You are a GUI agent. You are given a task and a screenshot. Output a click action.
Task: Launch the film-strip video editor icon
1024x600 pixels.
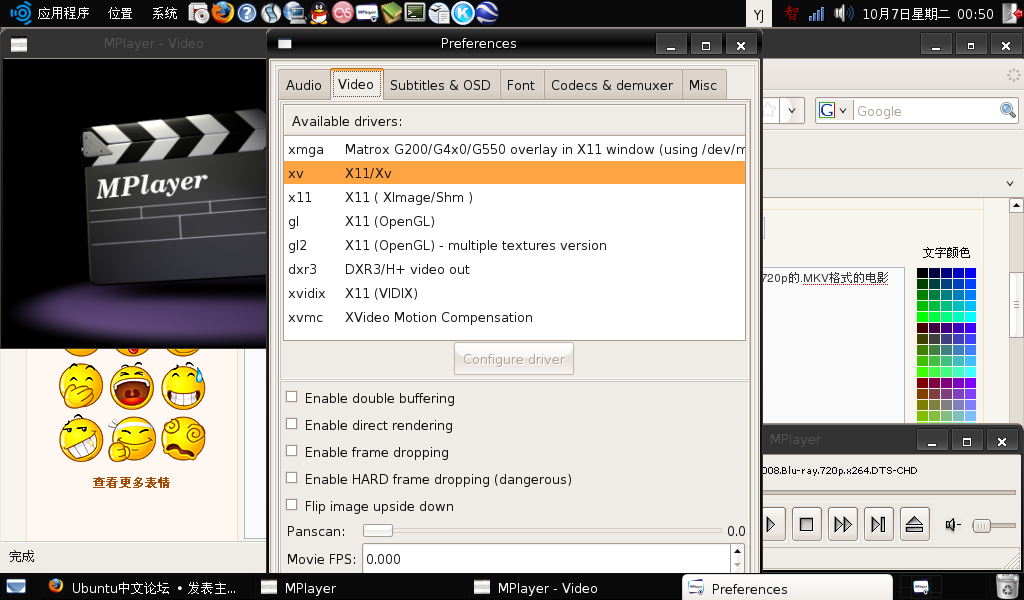point(271,12)
